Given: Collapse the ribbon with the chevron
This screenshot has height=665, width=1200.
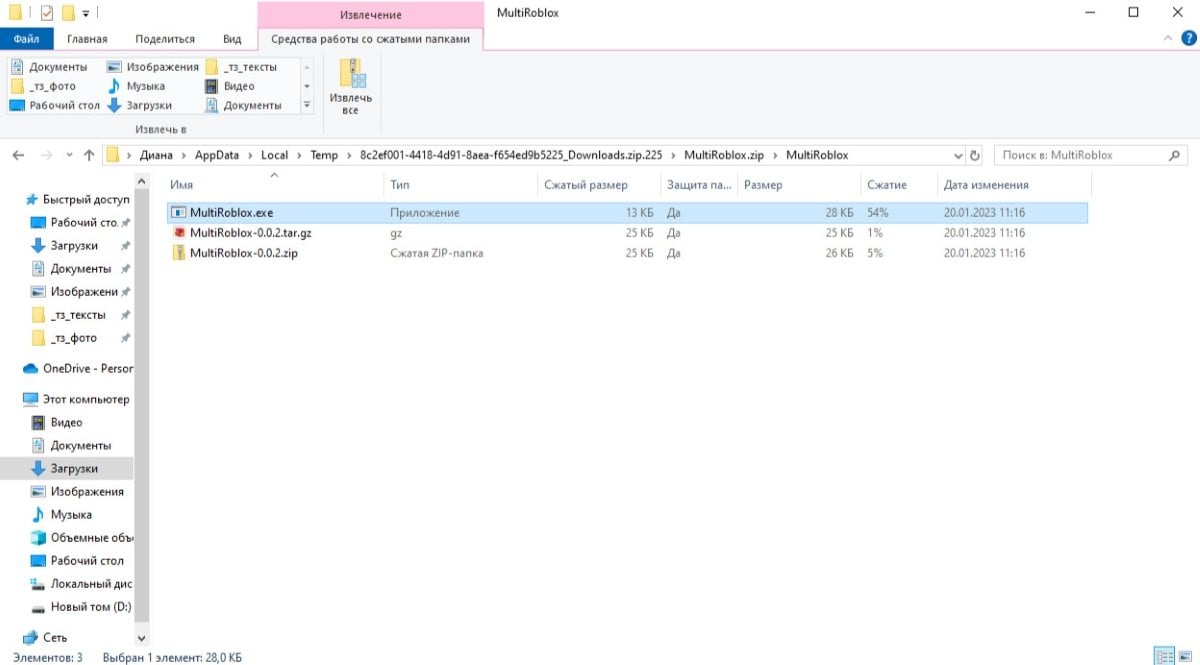Looking at the screenshot, I should point(1169,39).
